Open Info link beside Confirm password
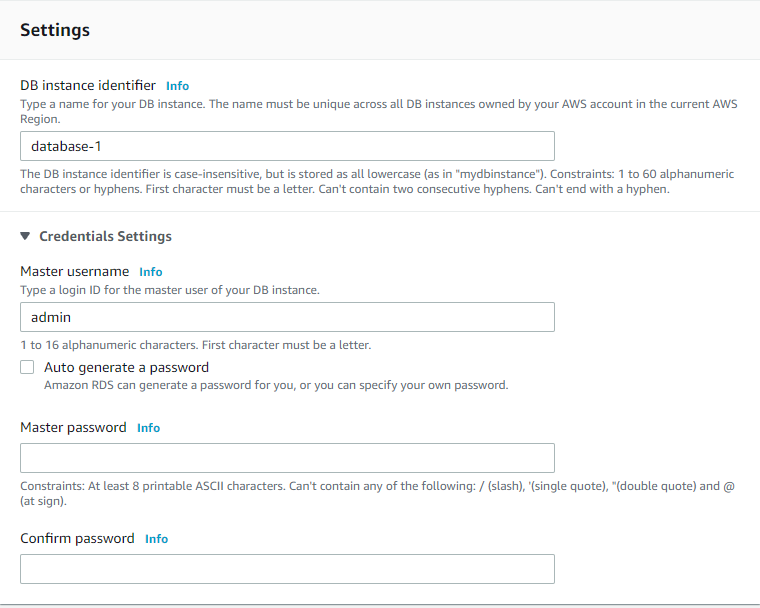This screenshot has width=760, height=608. coord(156,539)
